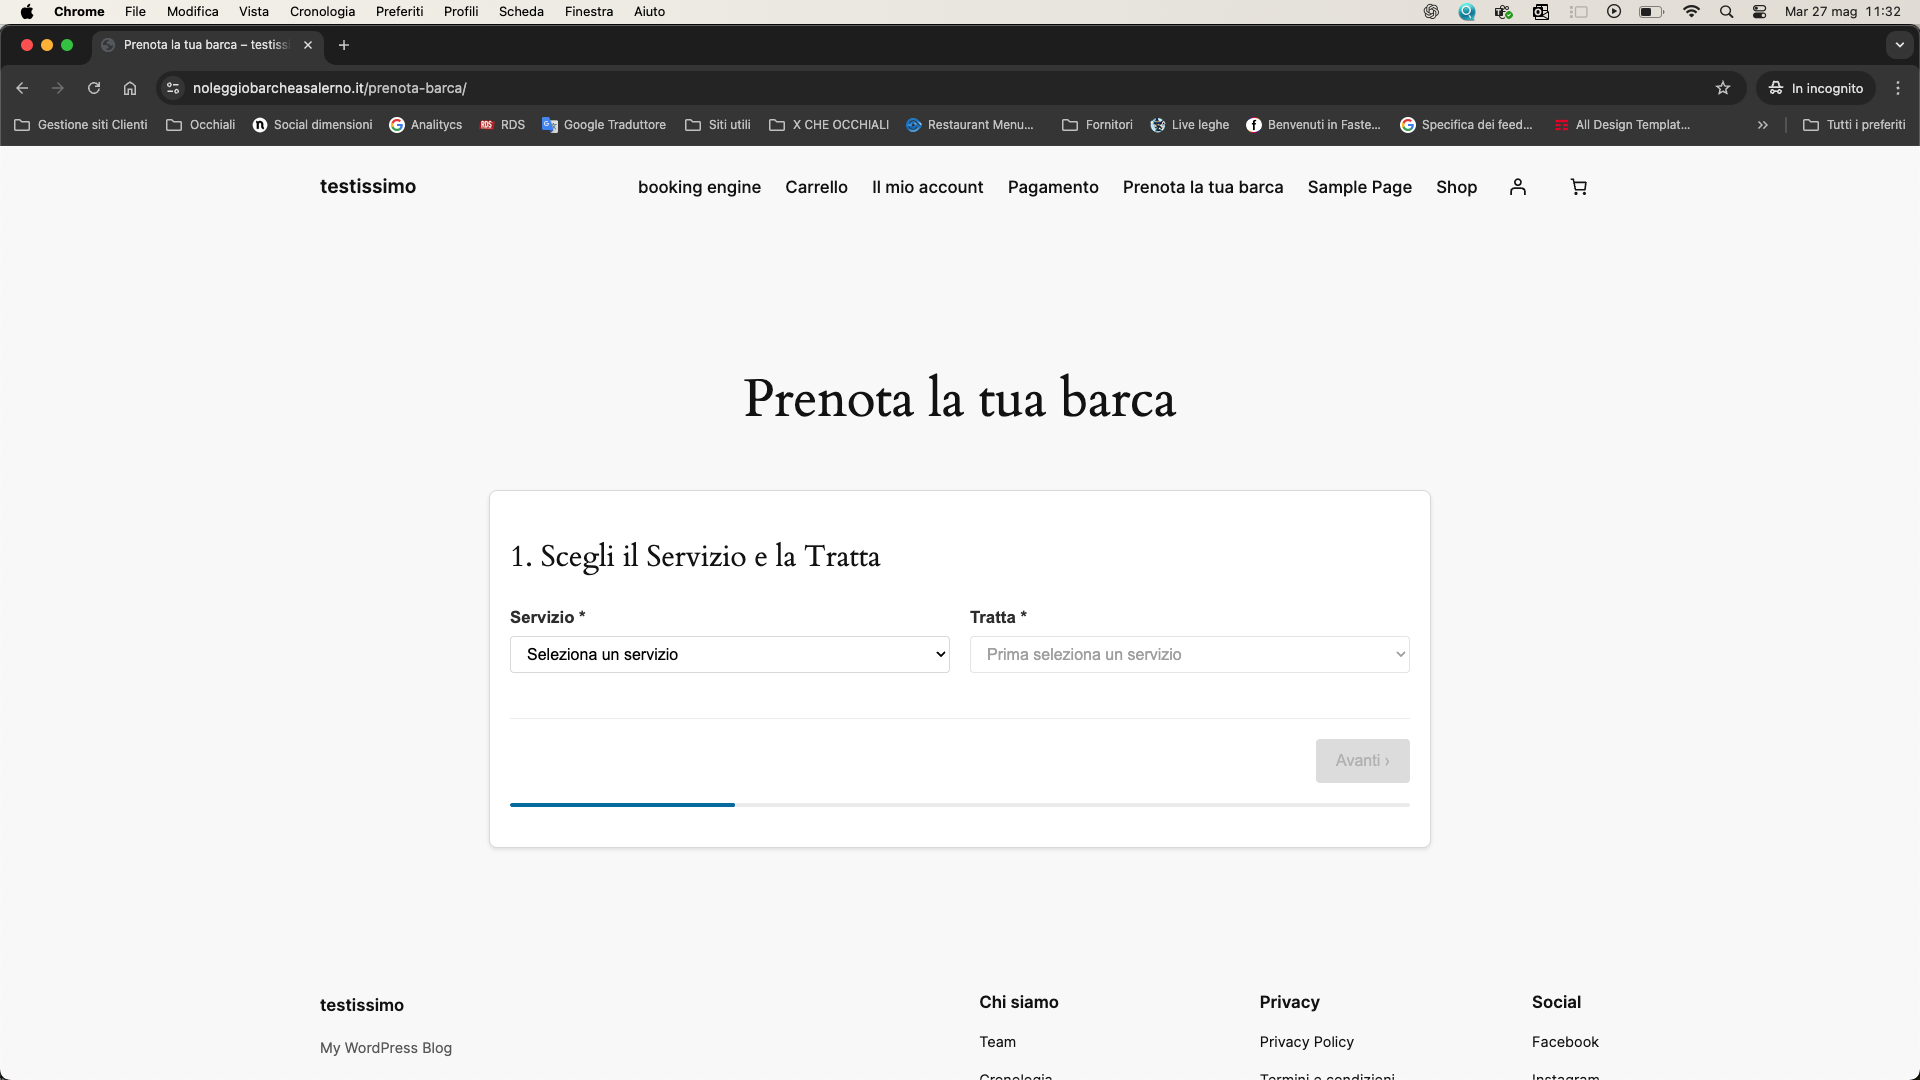This screenshot has height=1080, width=1920.
Task: Click the browser home icon
Action: pos(130,88)
